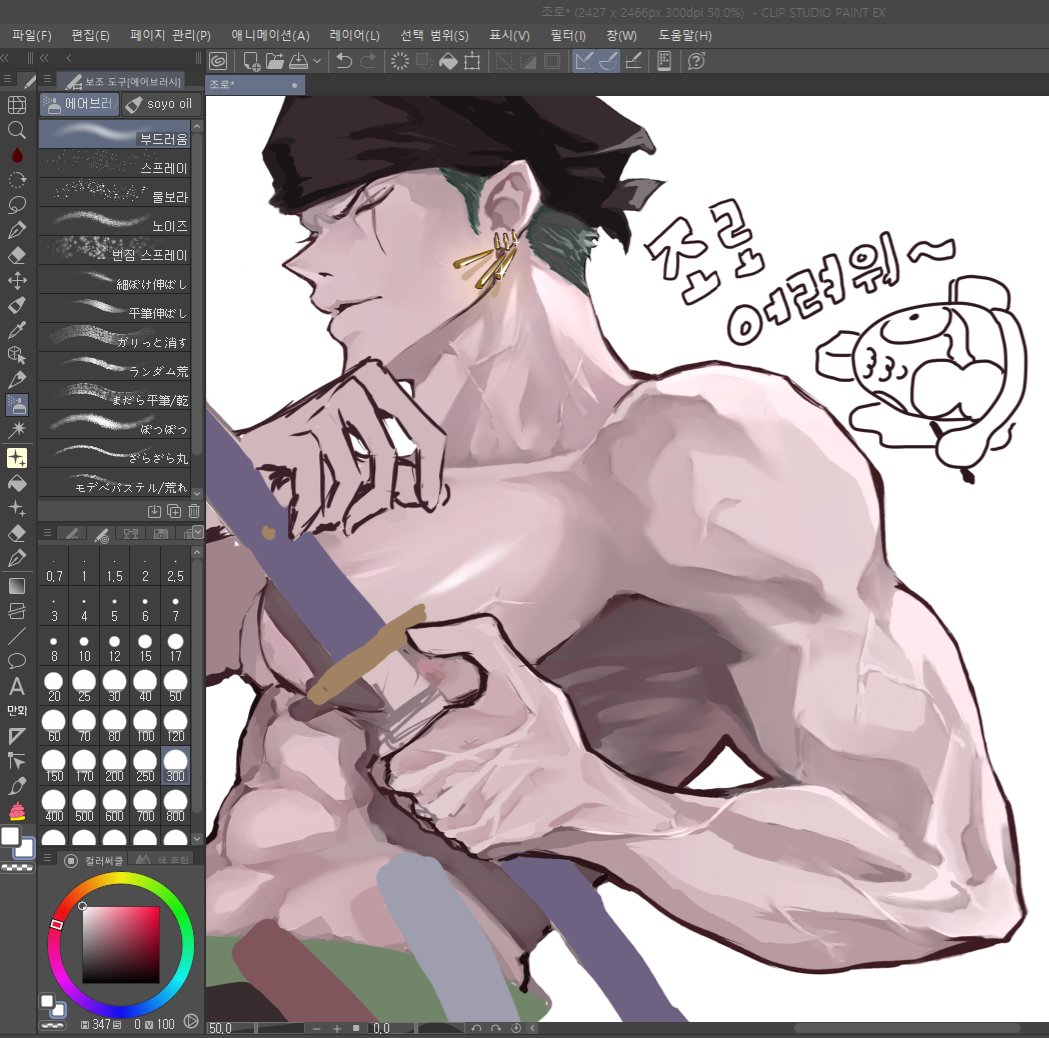Choose the 물보라 brush
This screenshot has height=1038, width=1049.
click(114, 193)
